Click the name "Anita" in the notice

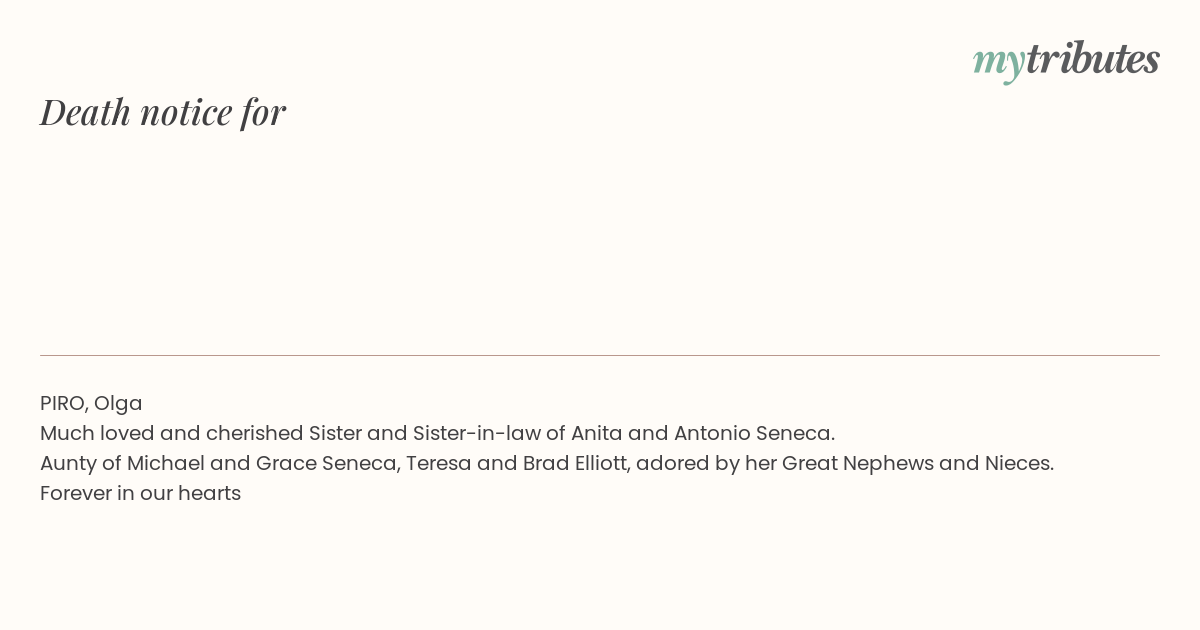pos(596,433)
